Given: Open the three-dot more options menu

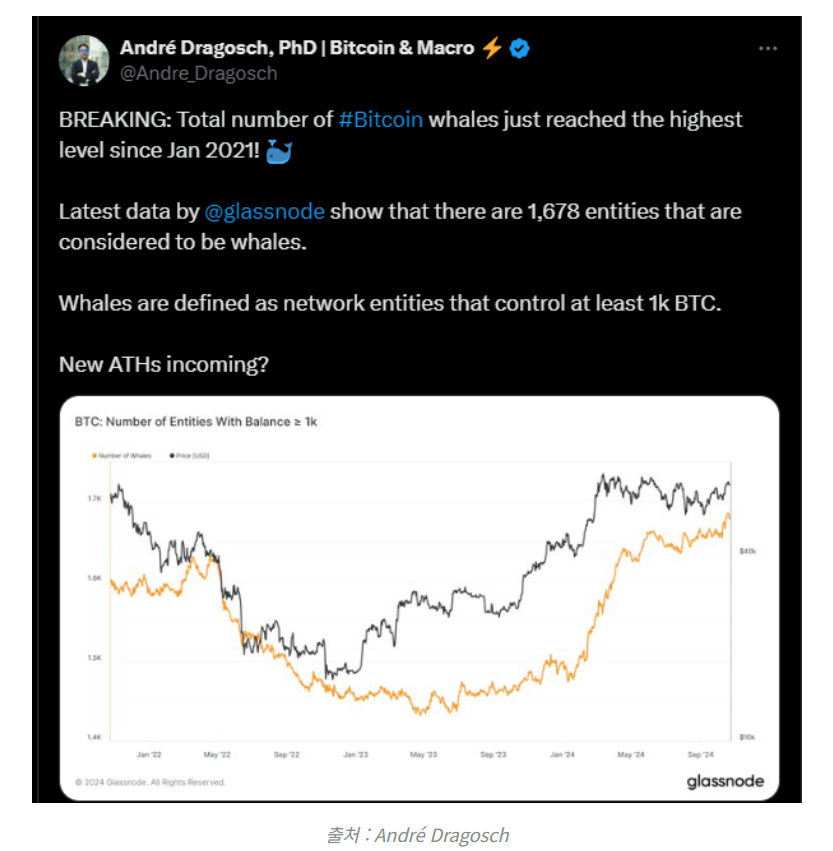Looking at the screenshot, I should coord(767,49).
